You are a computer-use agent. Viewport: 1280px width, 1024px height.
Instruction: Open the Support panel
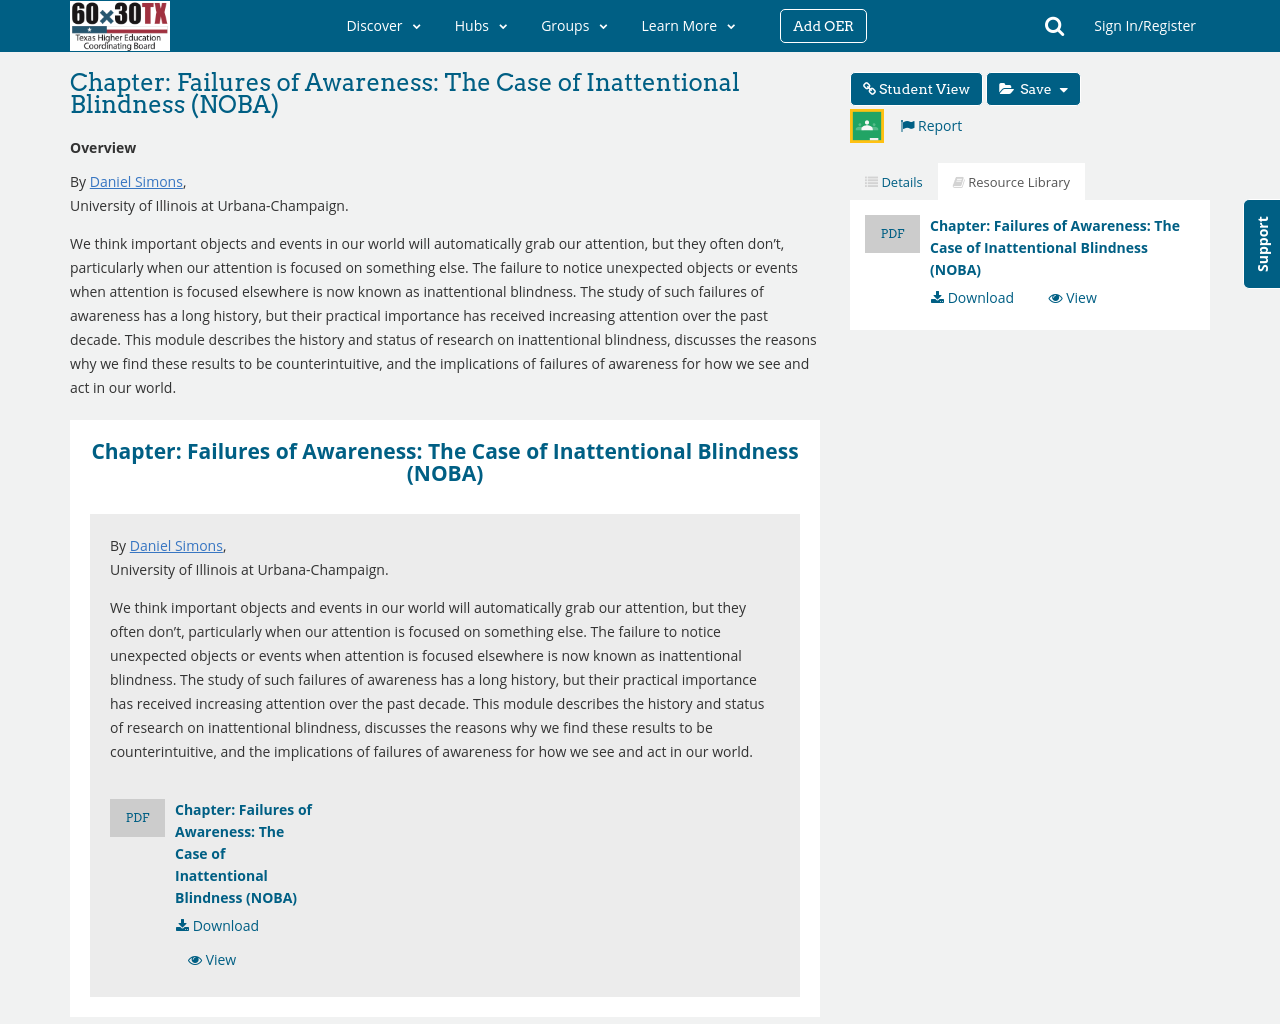(x=1261, y=244)
